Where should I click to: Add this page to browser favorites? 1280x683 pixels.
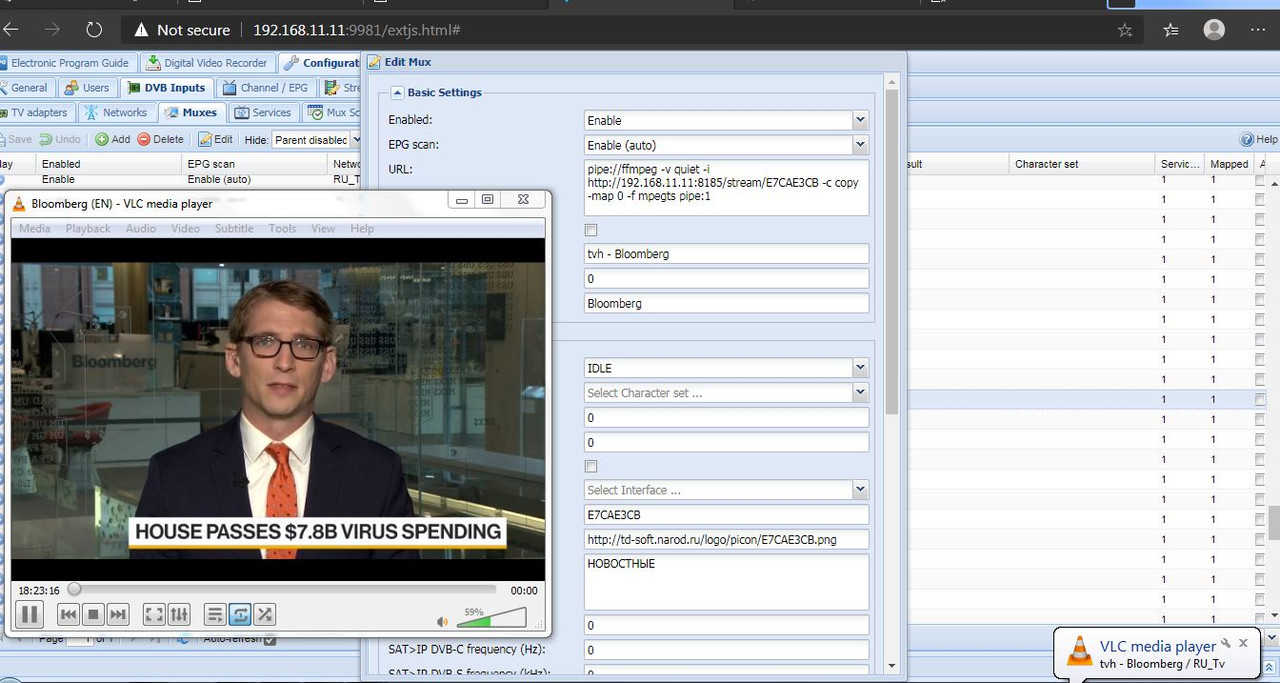click(x=1125, y=30)
